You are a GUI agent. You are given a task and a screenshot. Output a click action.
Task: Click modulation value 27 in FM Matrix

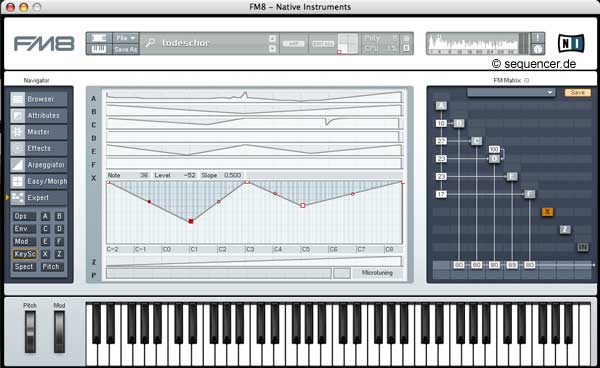click(x=441, y=141)
